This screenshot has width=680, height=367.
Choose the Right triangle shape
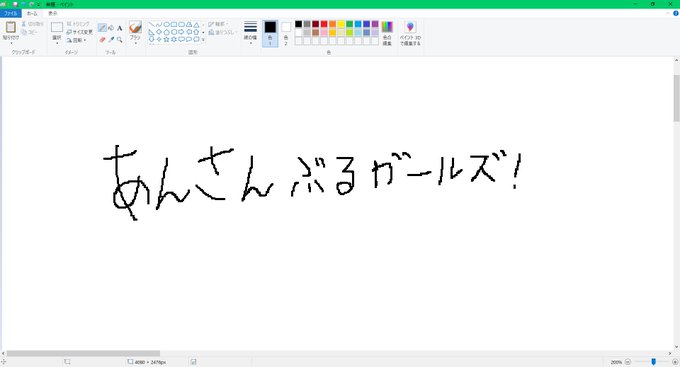click(x=151, y=32)
